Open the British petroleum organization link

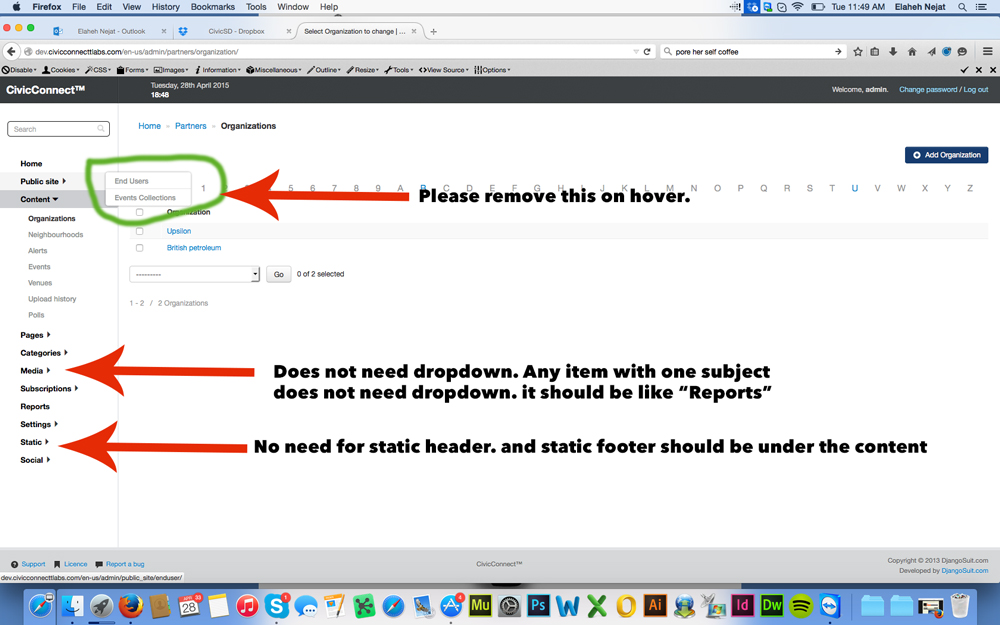pos(194,247)
